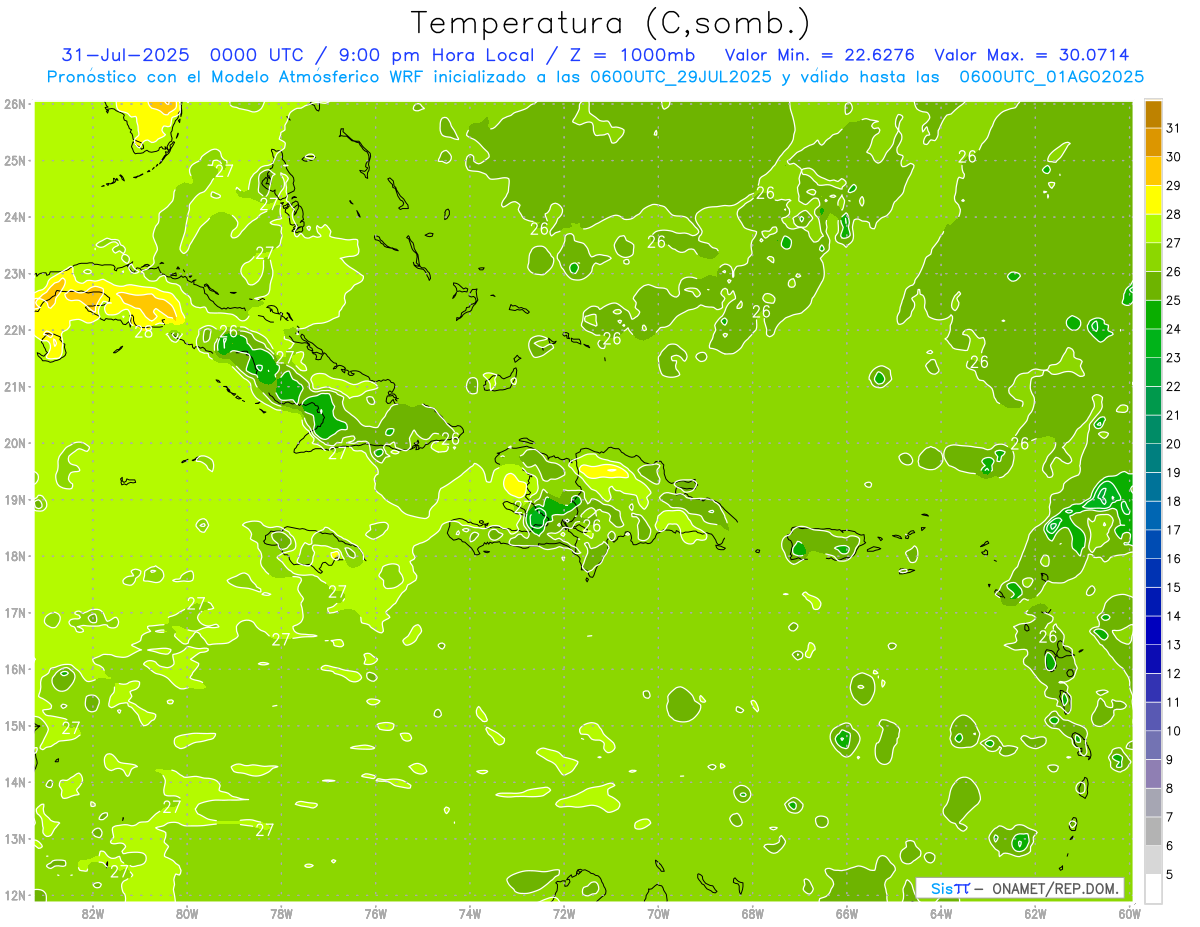Screen dimensions: 1200x927
Task: Click legend value 20
Action: click(1174, 444)
